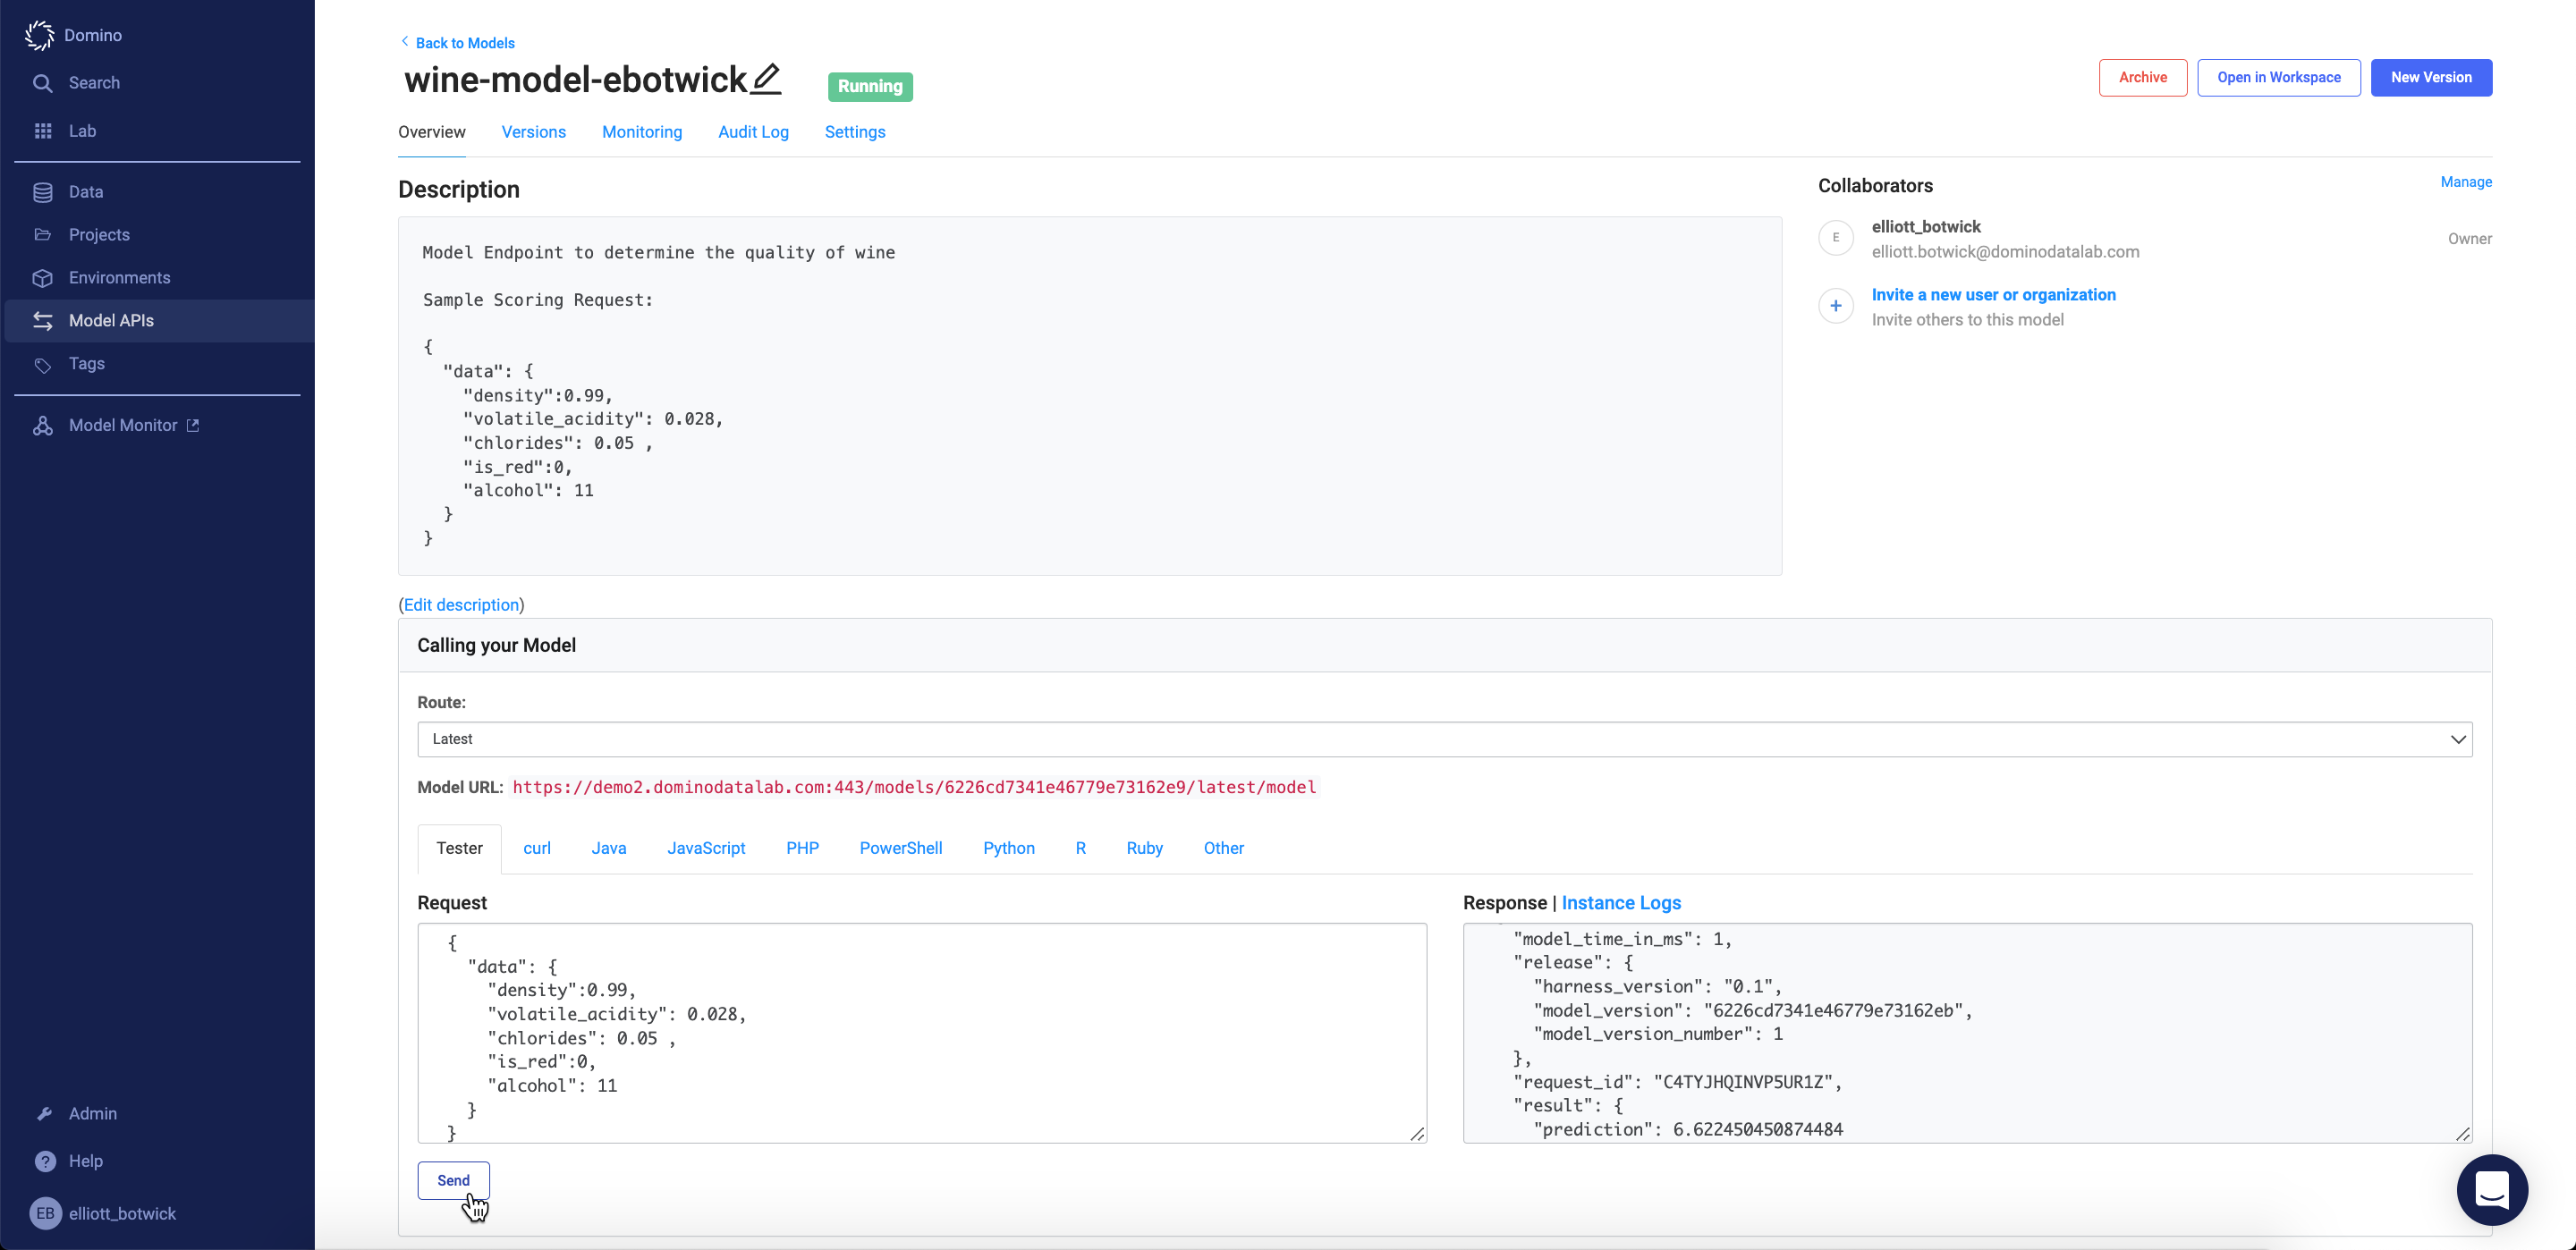Open the chat support bubble icon
This screenshot has height=1250, width=2576.
point(2491,1189)
